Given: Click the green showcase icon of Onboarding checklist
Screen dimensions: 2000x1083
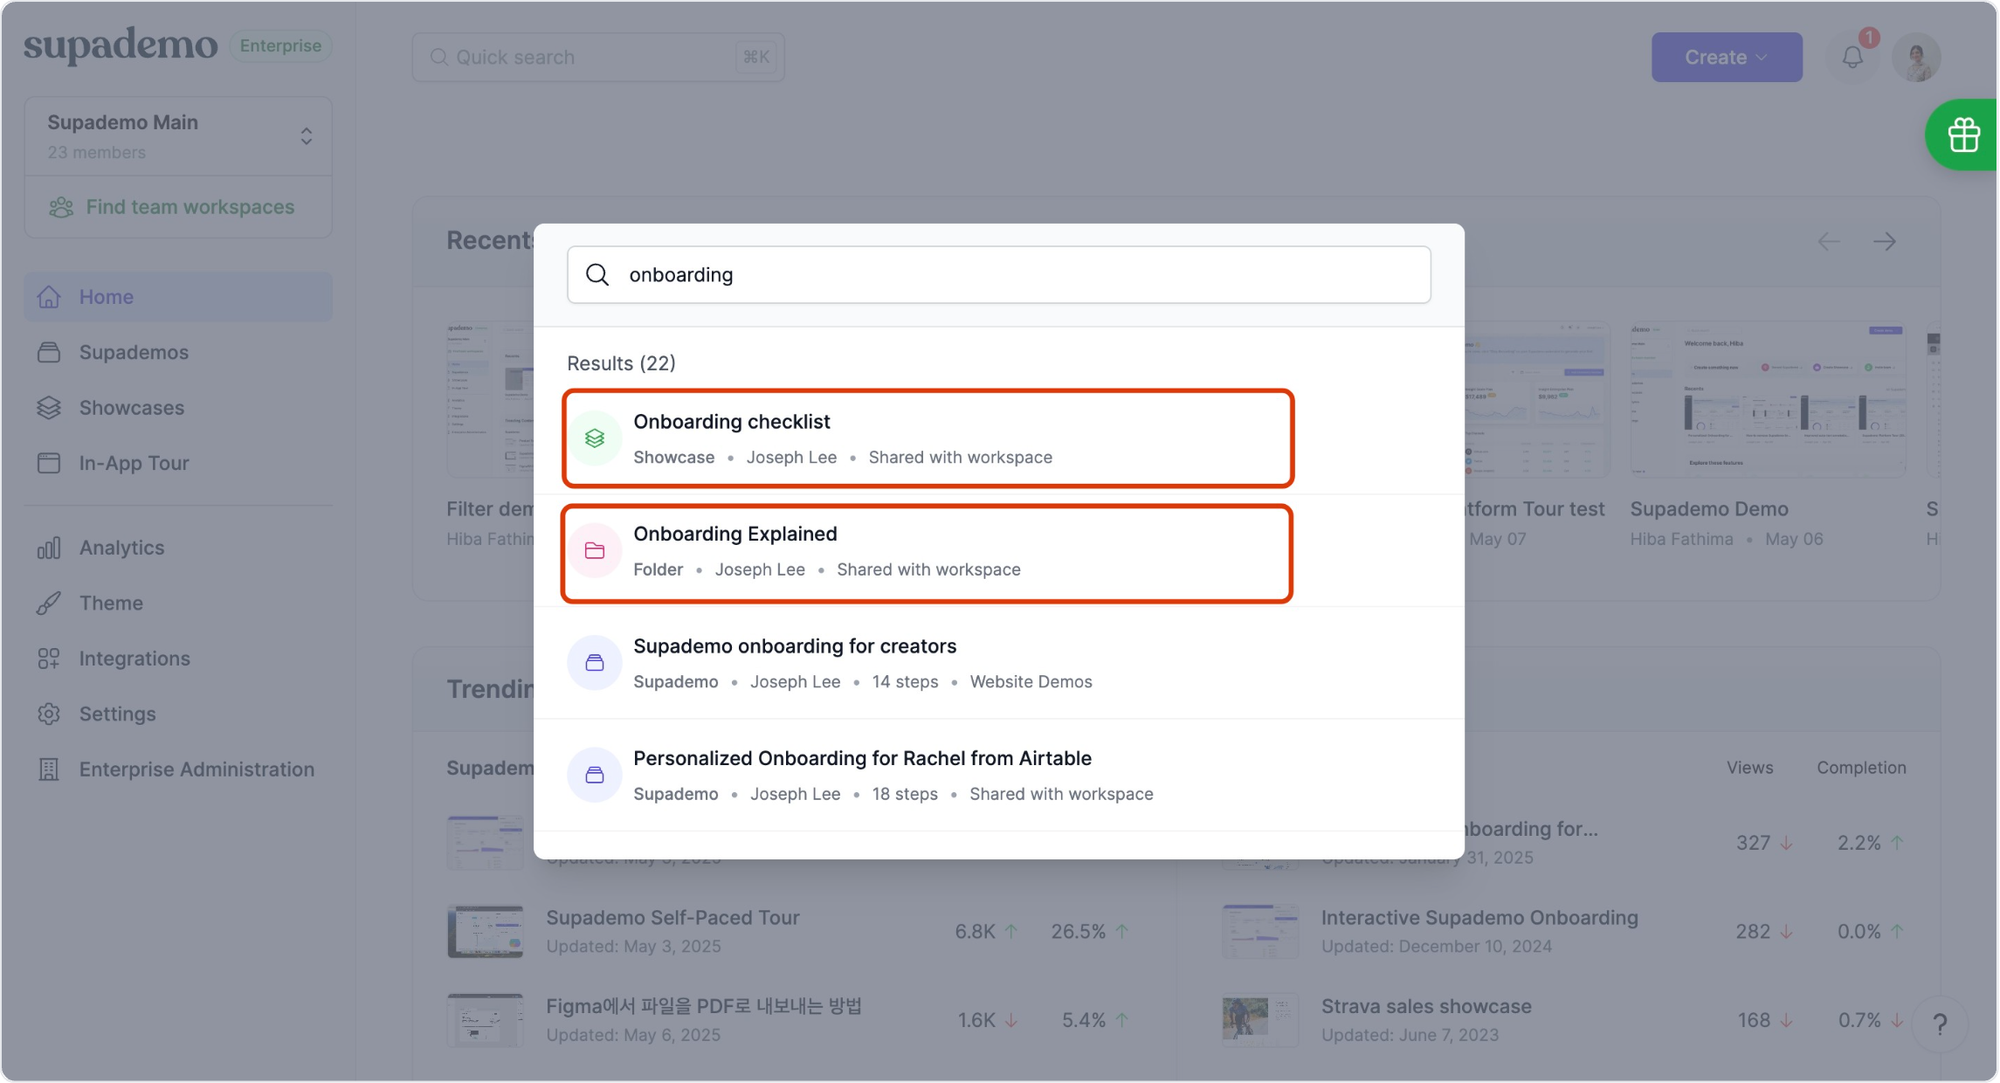Looking at the screenshot, I should click(595, 438).
